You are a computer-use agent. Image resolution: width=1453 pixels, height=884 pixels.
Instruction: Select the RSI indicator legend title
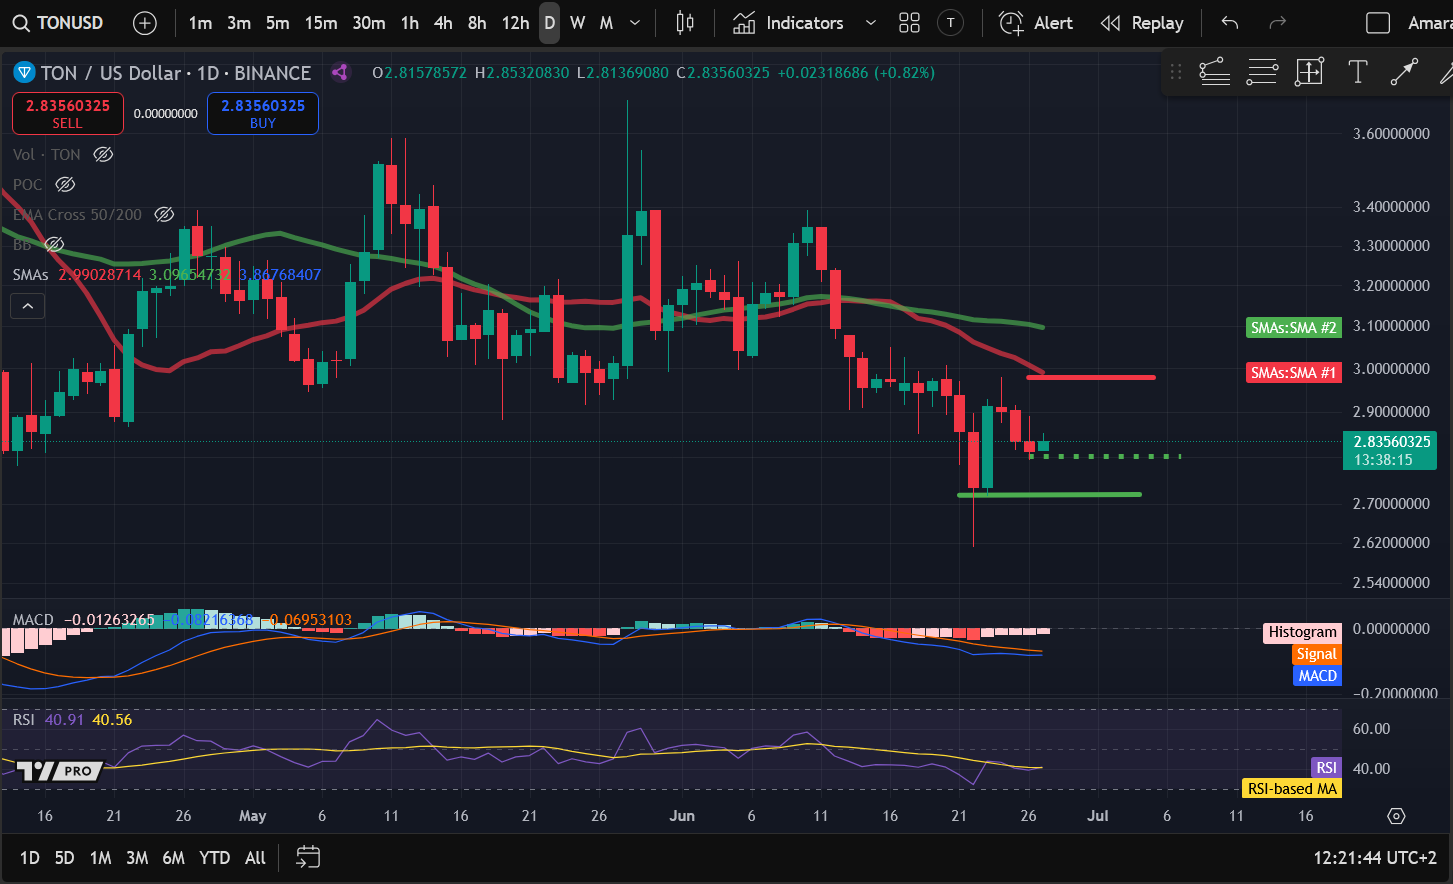tap(24, 720)
